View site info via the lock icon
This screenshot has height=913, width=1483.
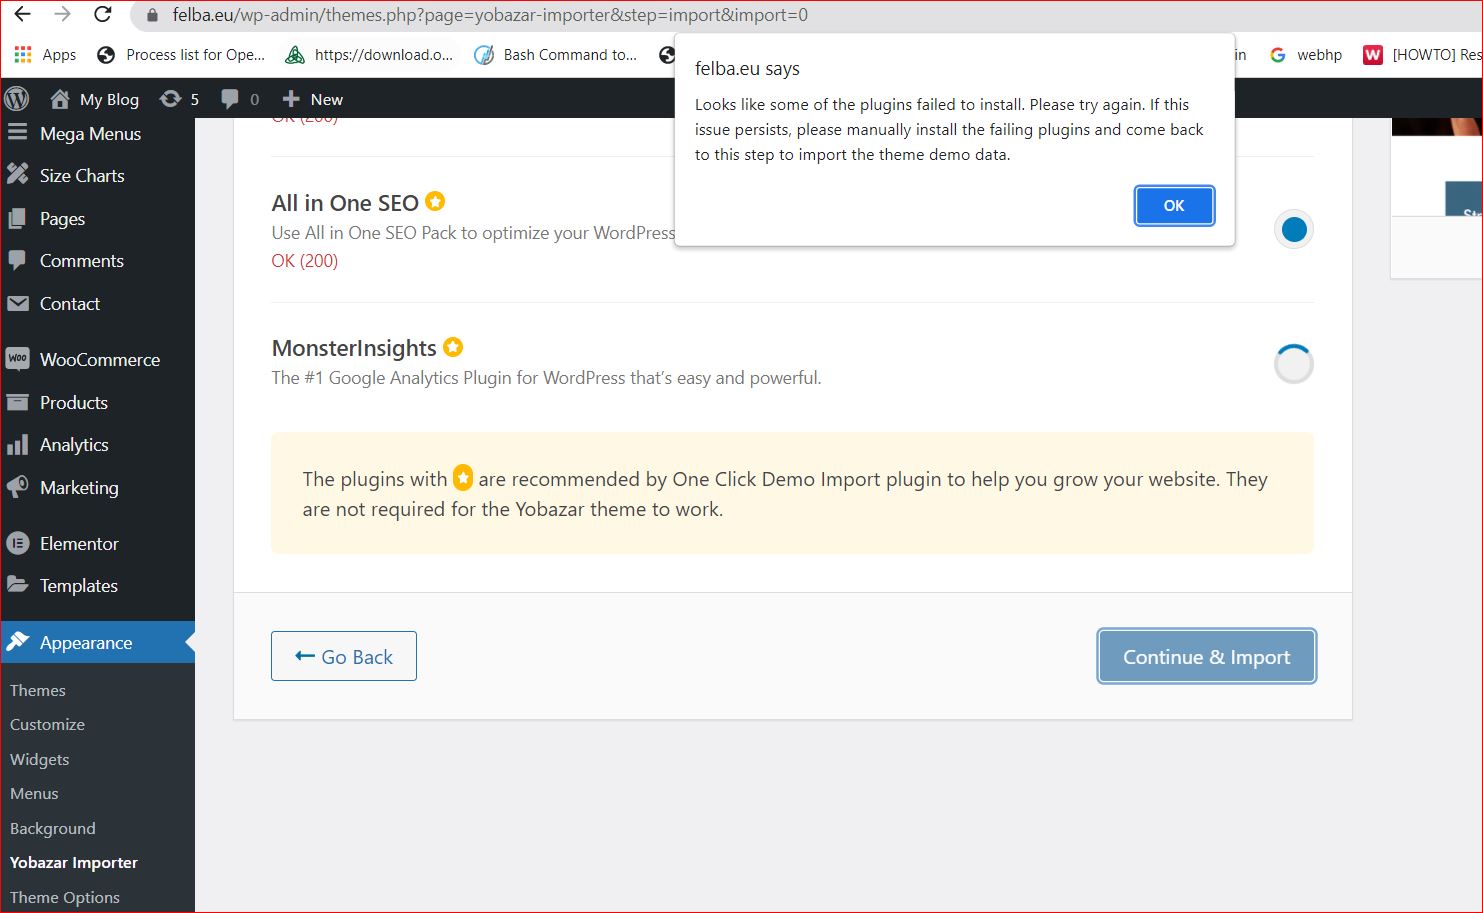[x=152, y=16]
